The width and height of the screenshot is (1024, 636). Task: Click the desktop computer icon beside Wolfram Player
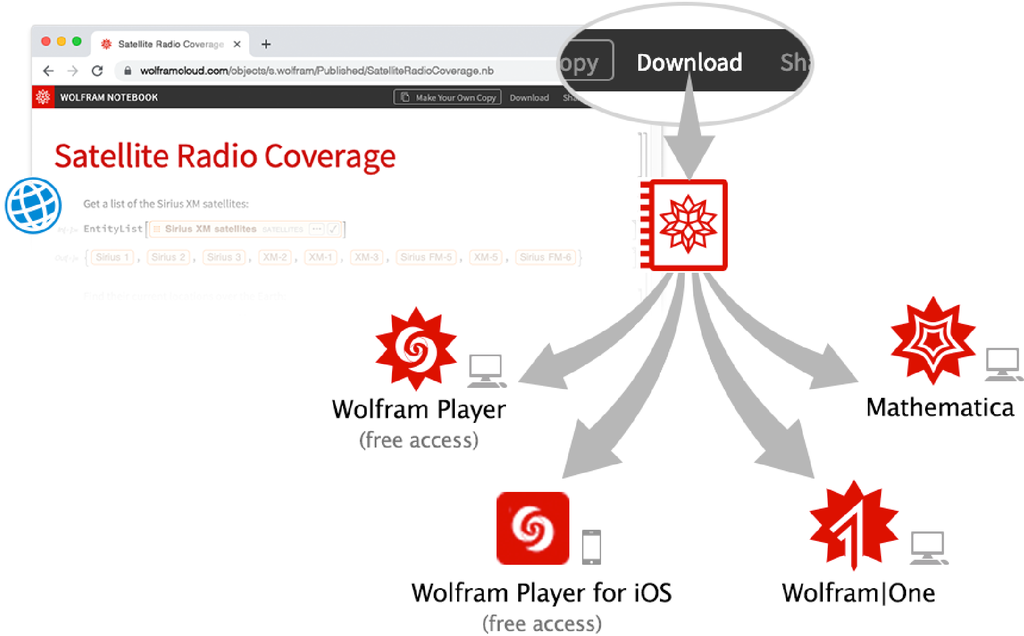click(487, 370)
